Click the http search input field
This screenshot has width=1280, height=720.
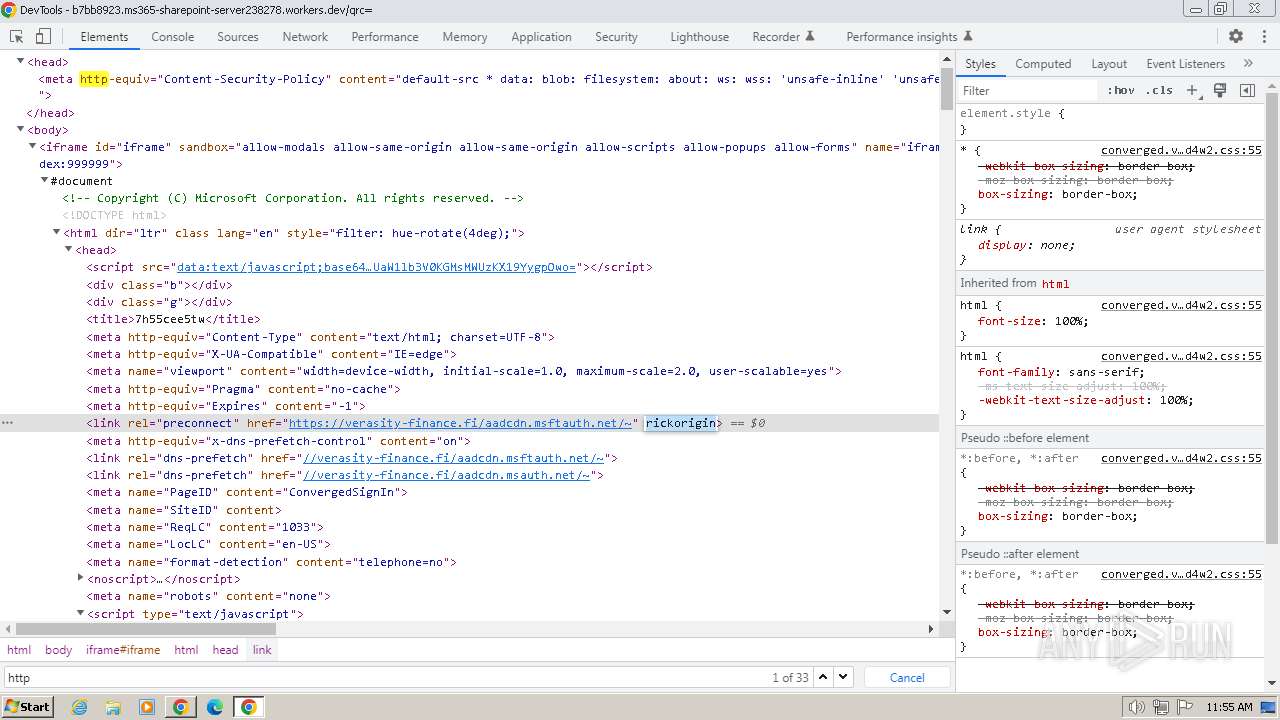385,677
